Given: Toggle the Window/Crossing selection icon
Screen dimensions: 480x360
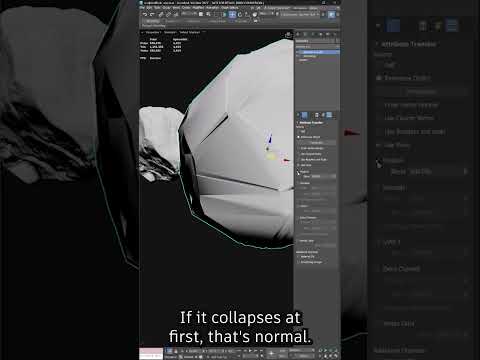Looking at the screenshot, I should [223, 14].
